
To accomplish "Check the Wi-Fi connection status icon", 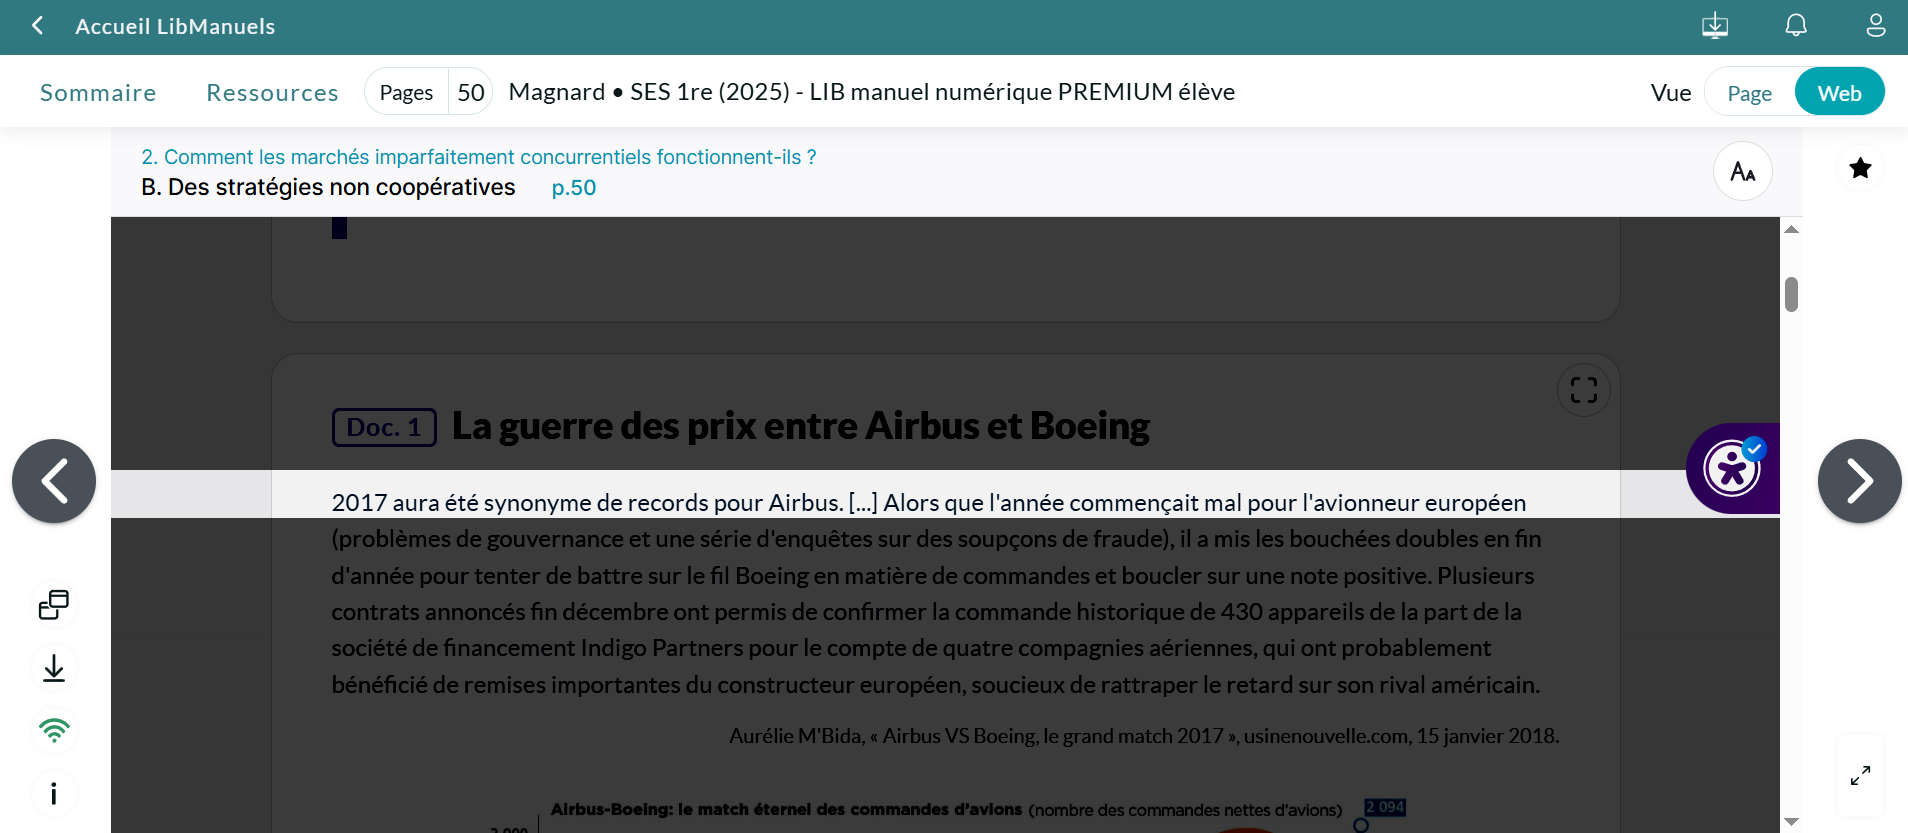I will click(54, 731).
